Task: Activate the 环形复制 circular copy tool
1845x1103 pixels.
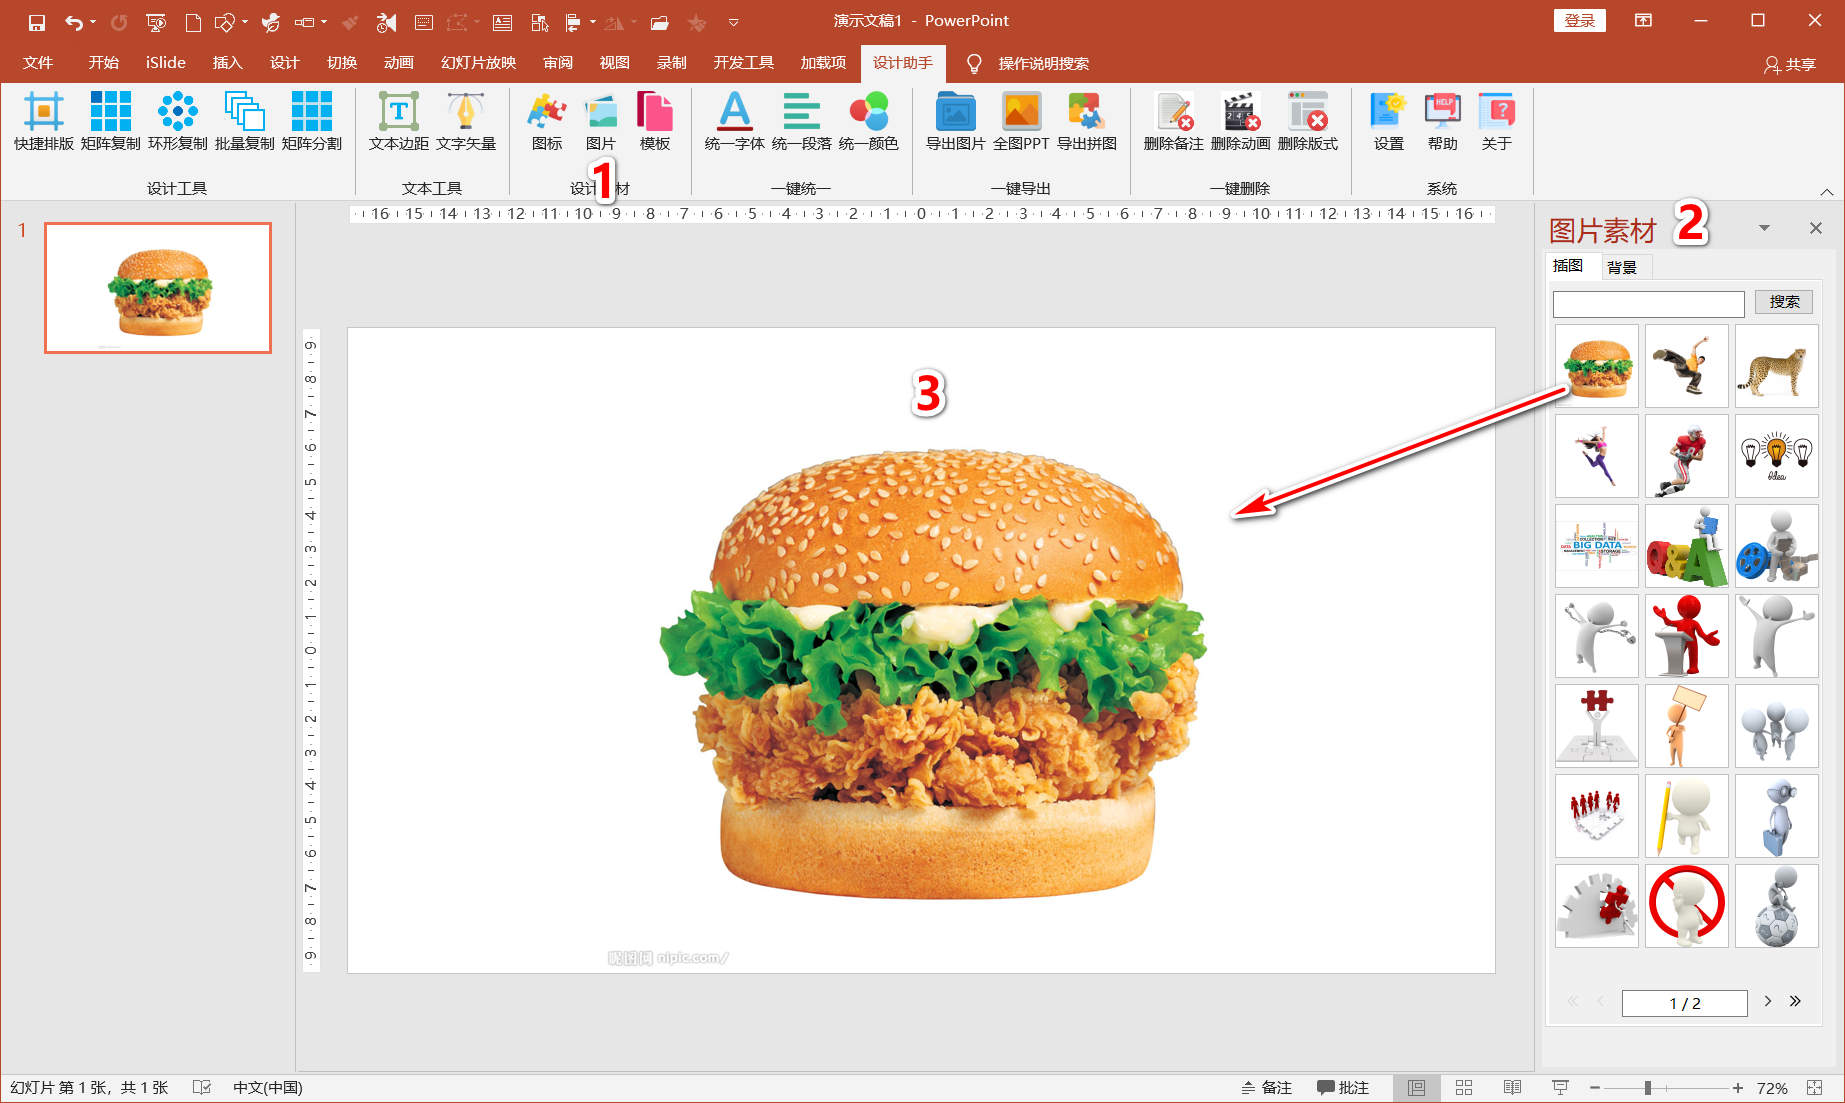Action: pos(178,121)
